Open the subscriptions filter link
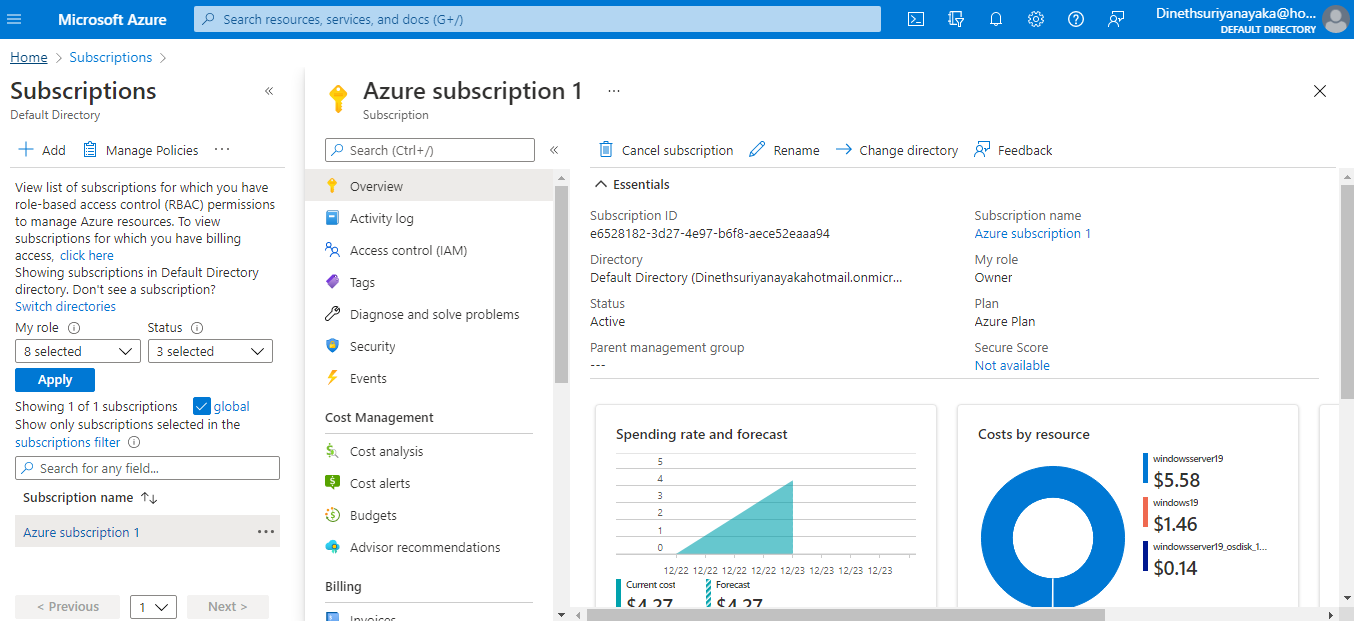Image resolution: width=1354 pixels, height=621 pixels. pos(67,442)
